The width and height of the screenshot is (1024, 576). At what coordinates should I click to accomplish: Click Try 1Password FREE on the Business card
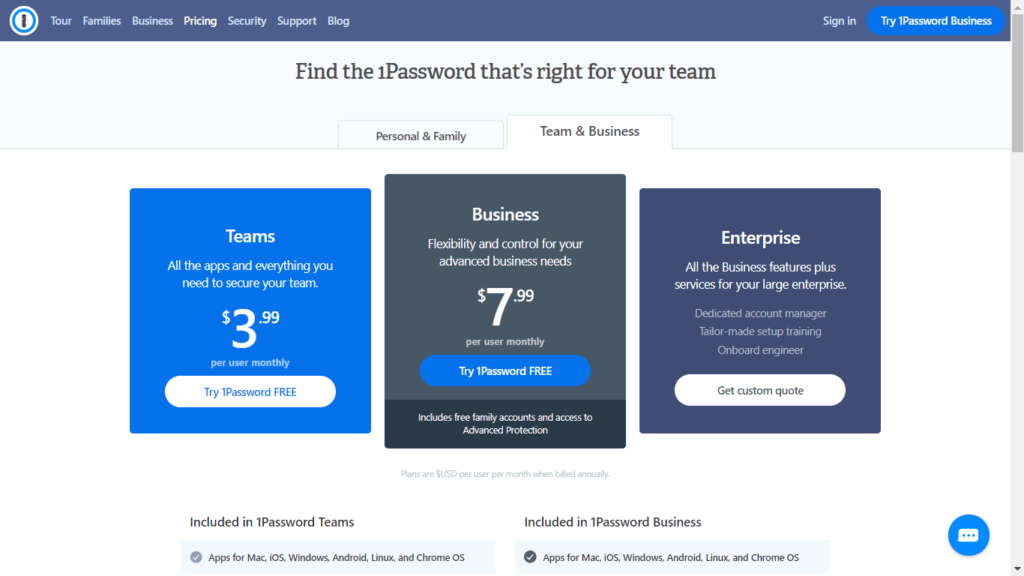point(504,370)
